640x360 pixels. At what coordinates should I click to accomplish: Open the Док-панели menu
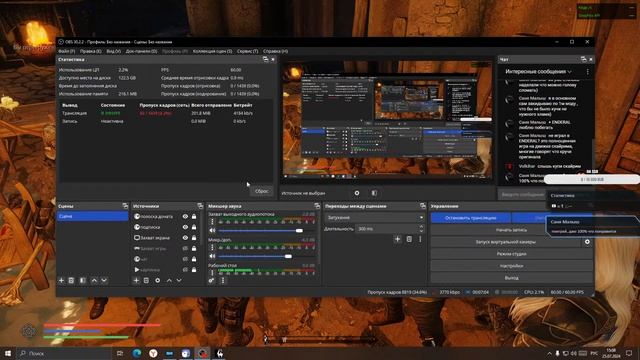141,51
